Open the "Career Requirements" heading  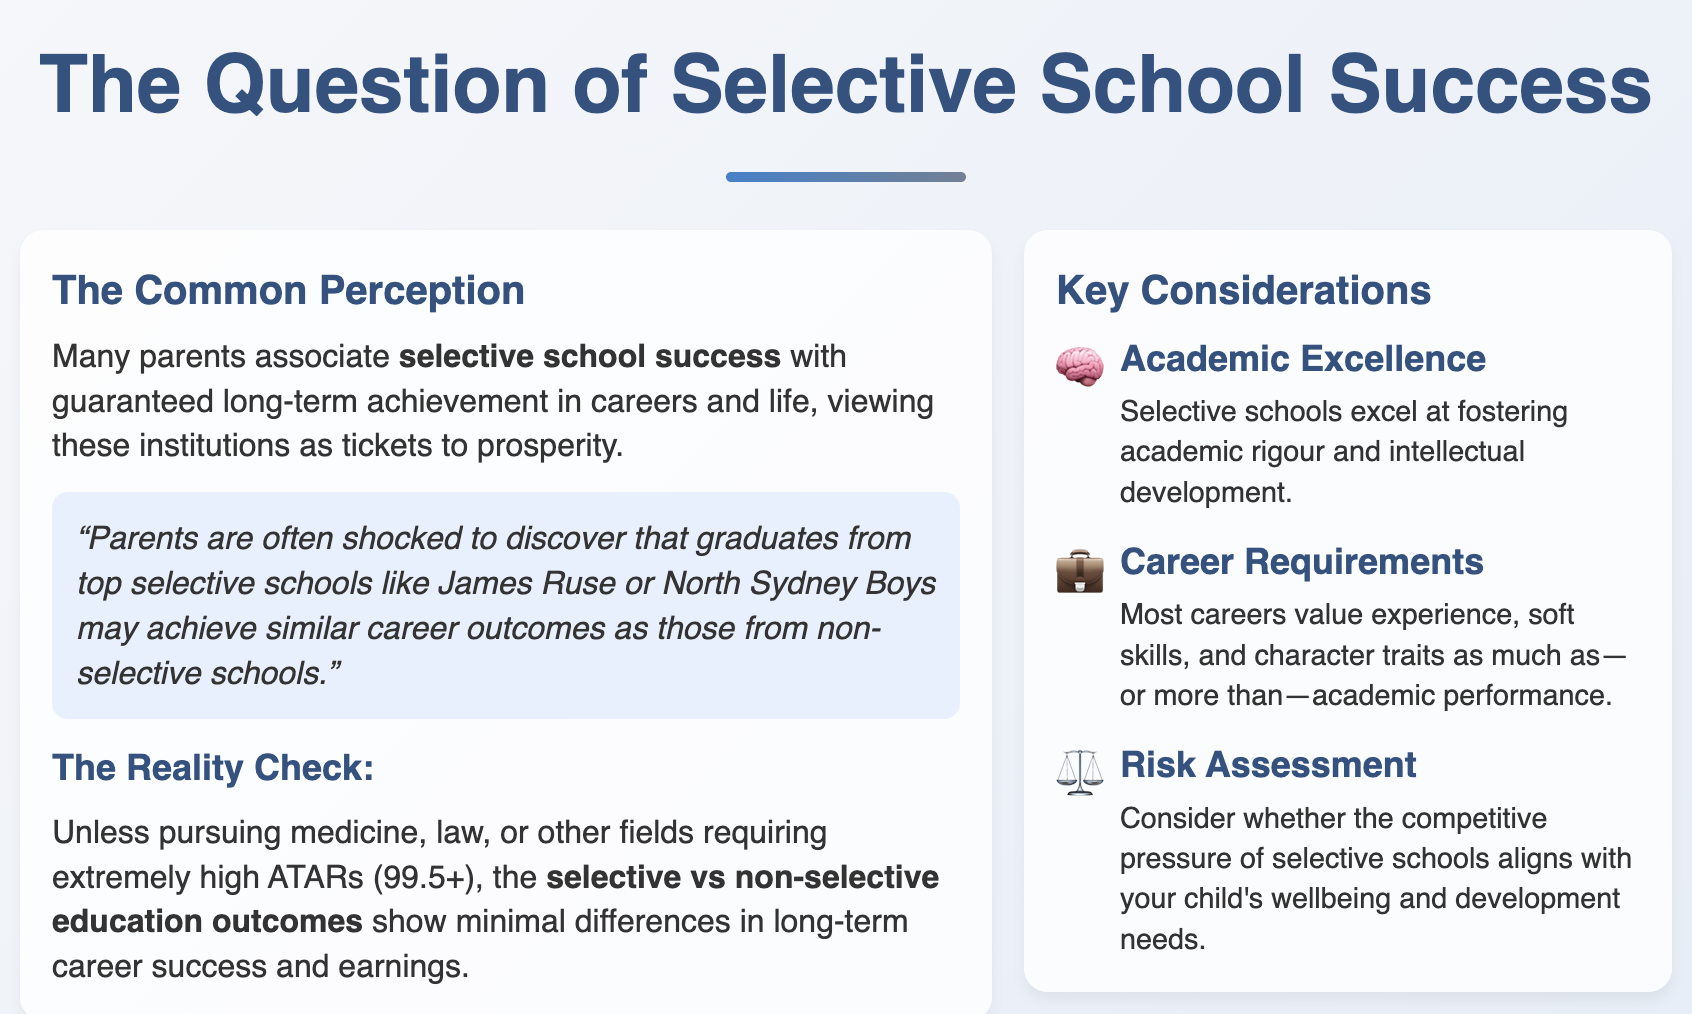[1301, 562]
